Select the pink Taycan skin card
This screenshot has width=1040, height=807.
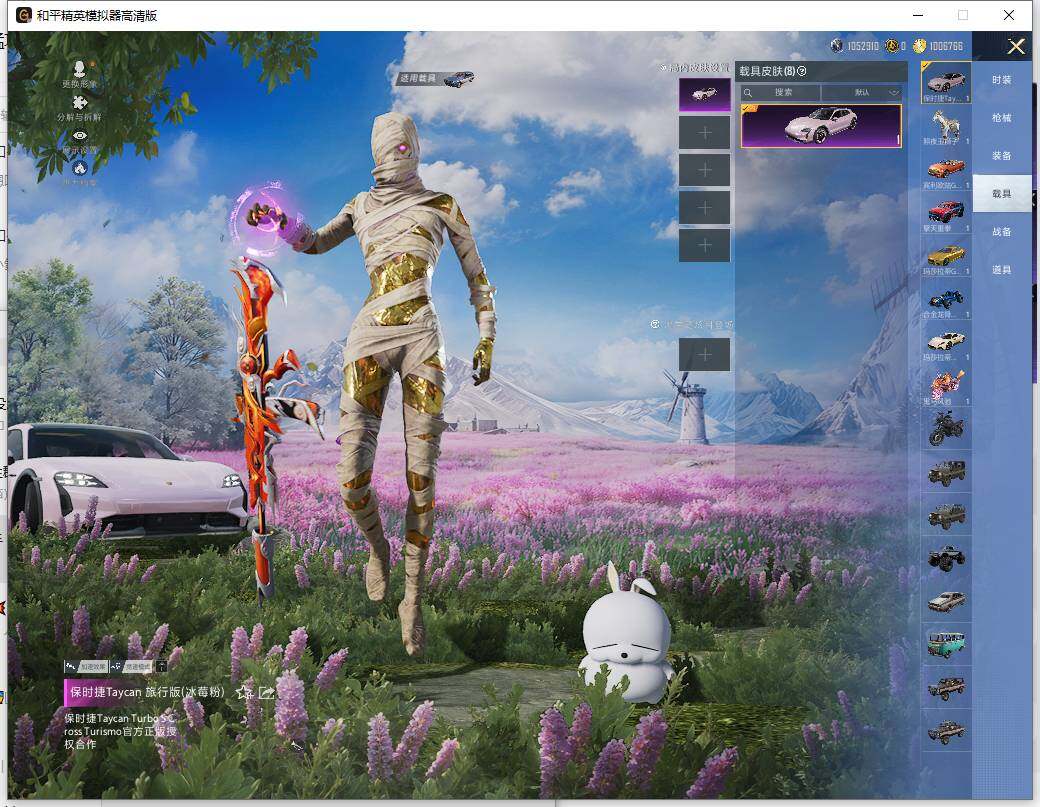click(x=820, y=126)
